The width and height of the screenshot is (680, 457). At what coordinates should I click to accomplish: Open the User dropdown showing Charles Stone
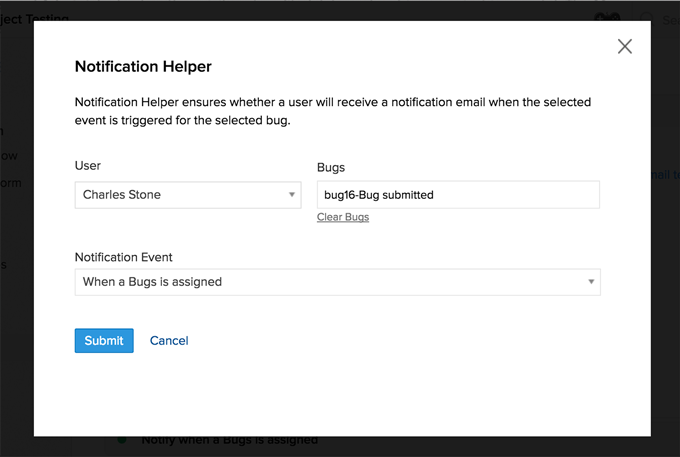point(187,195)
